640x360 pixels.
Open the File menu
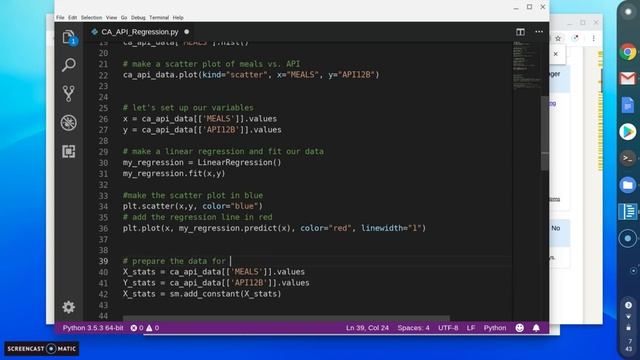coord(60,18)
